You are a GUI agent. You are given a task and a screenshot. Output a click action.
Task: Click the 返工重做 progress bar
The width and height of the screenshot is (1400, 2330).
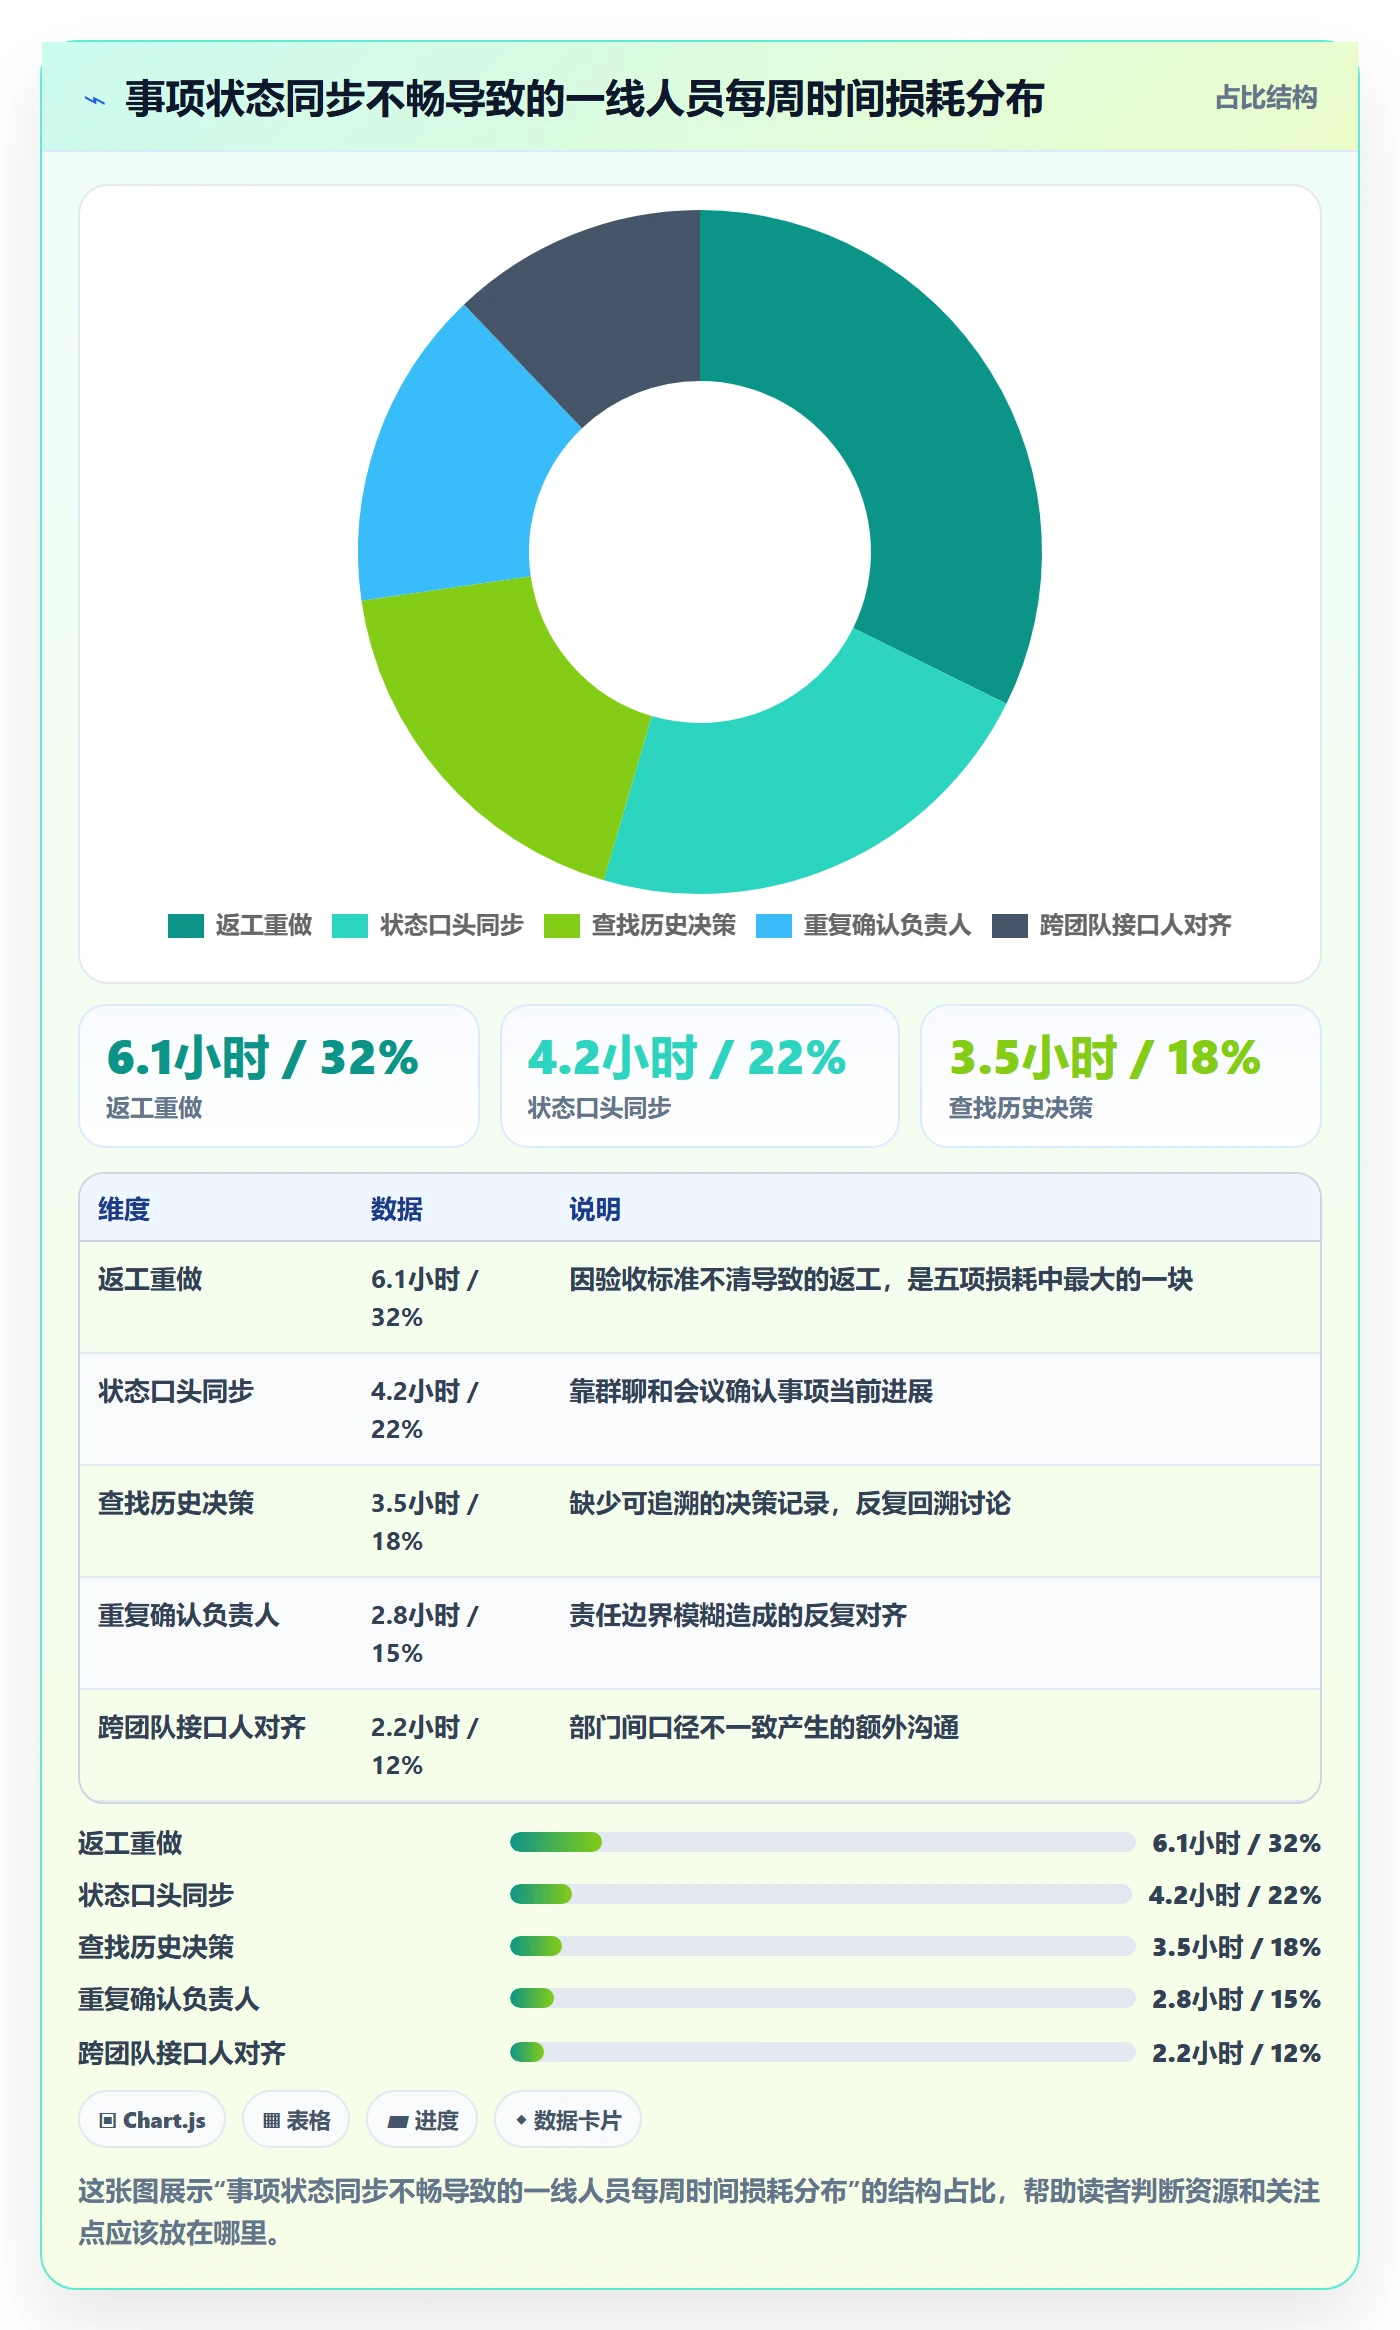coord(822,1842)
